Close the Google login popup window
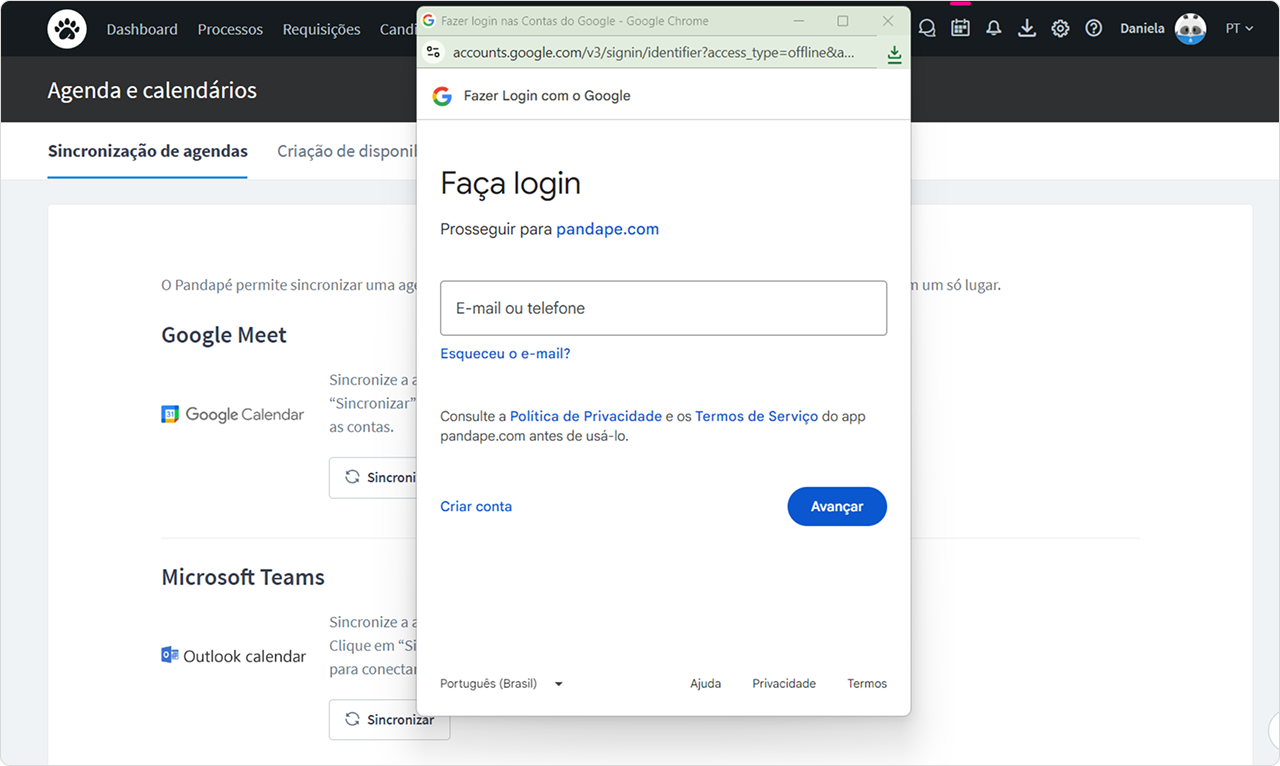 tap(888, 20)
